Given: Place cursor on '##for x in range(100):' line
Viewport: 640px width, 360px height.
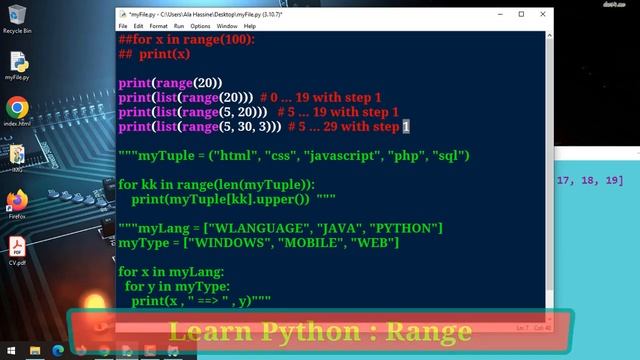Looking at the screenshot, I should click(x=187, y=40).
